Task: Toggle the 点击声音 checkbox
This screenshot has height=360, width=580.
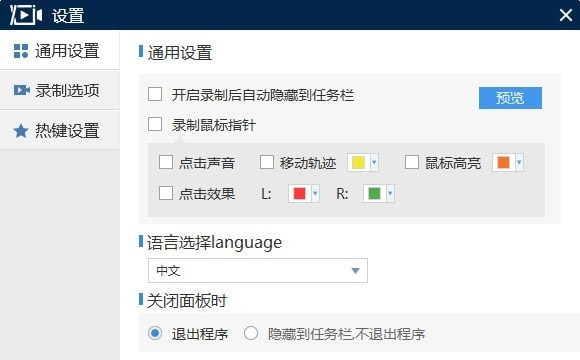Action: pos(166,162)
